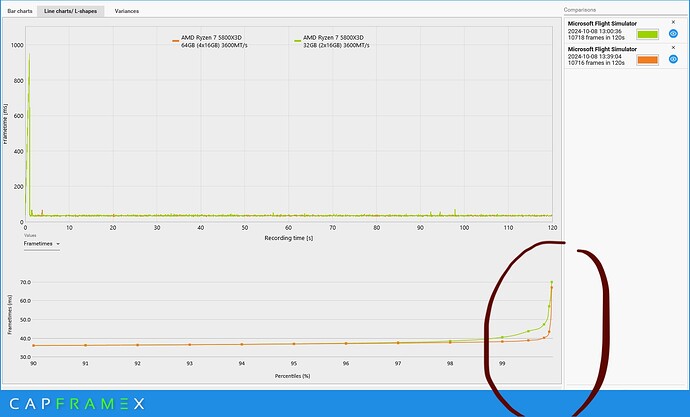Click the CapFrameX logo in the footer
Image resolution: width=690 pixels, height=417 pixels.
(77, 403)
